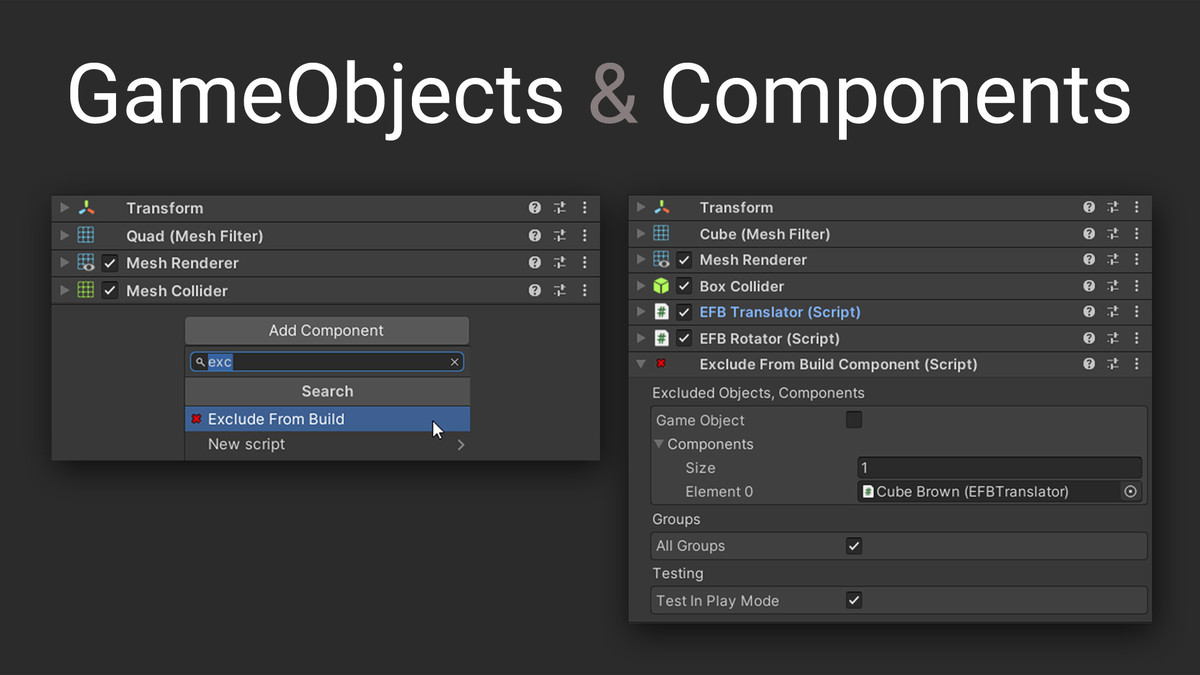The height and width of the screenshot is (675, 1200).
Task: Clear the search field using the X icon
Action: pyautogui.click(x=454, y=361)
